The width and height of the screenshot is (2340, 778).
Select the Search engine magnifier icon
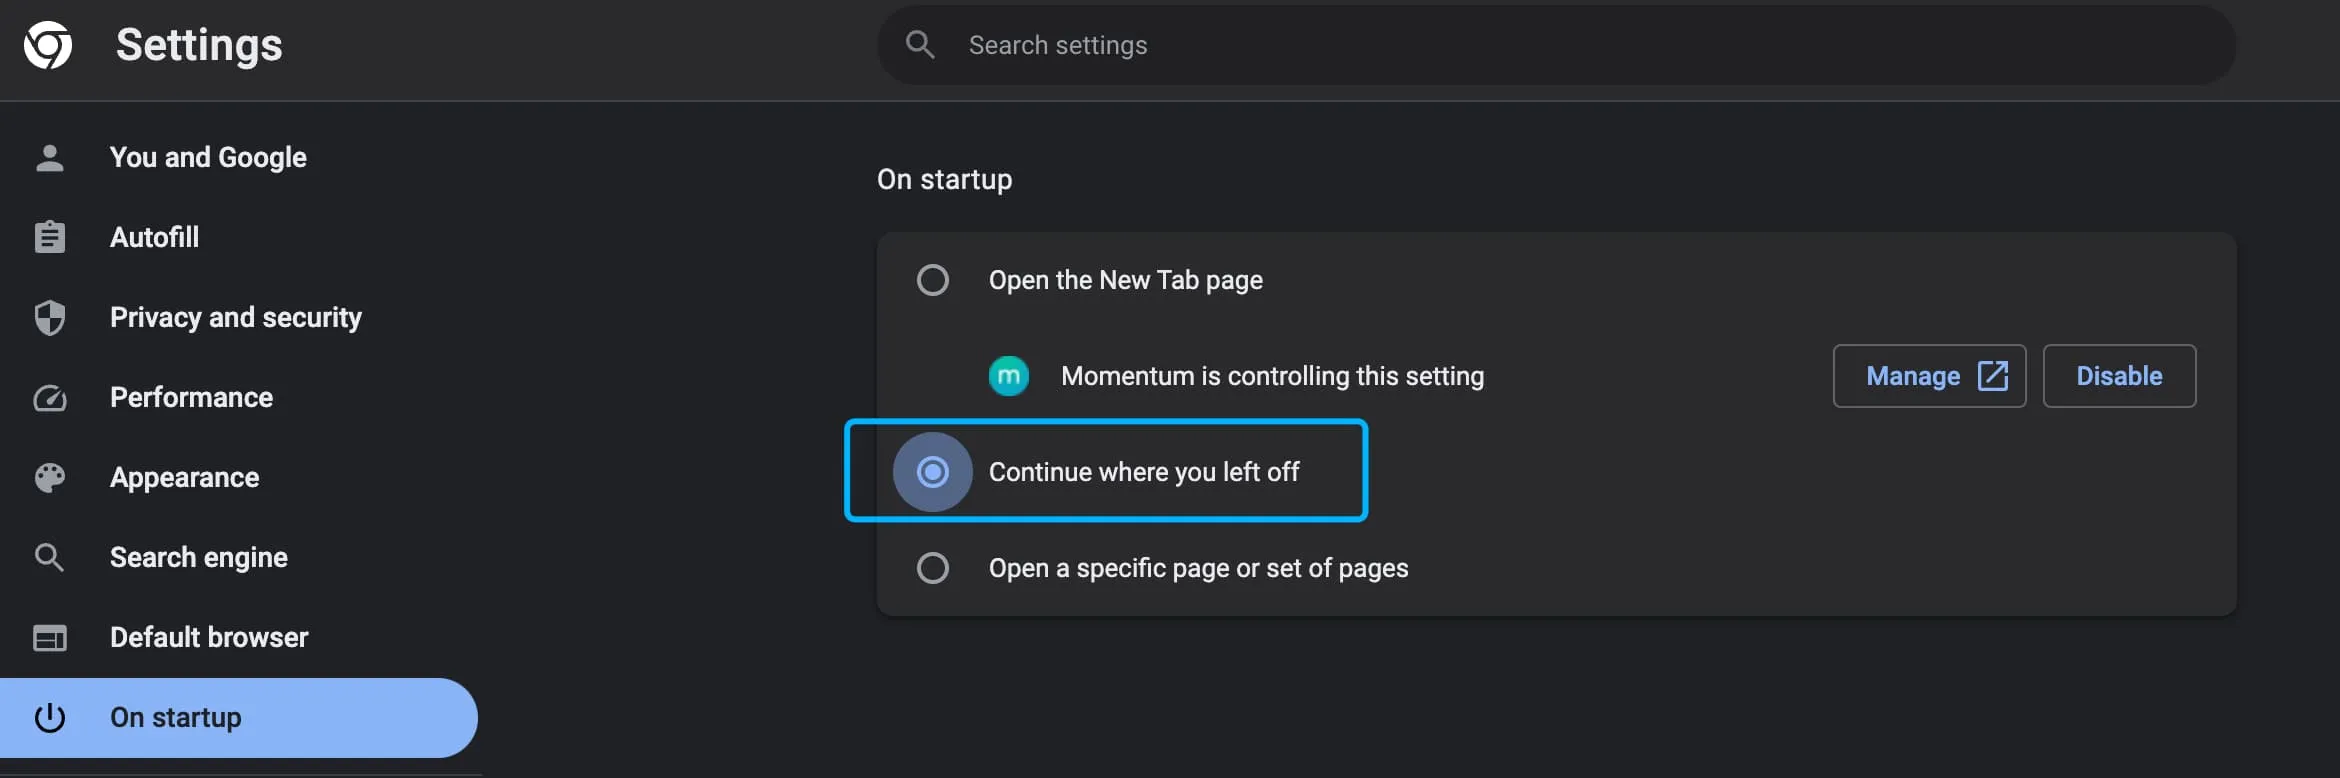(x=49, y=557)
